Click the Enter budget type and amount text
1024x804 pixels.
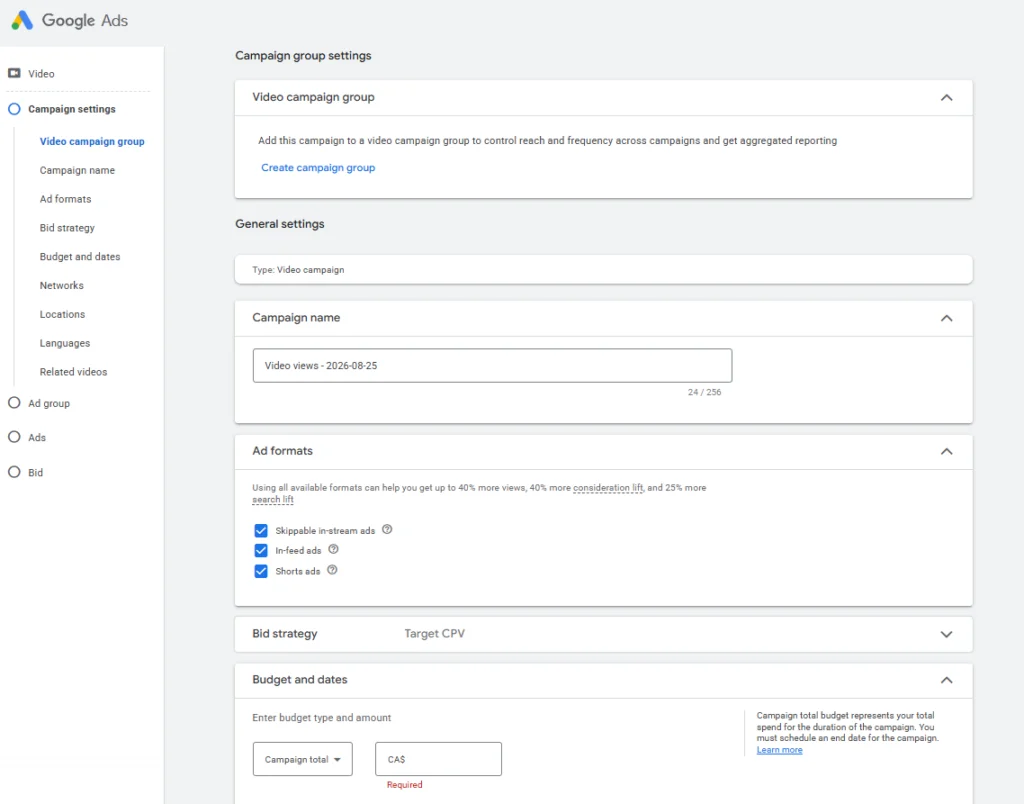click(321, 717)
